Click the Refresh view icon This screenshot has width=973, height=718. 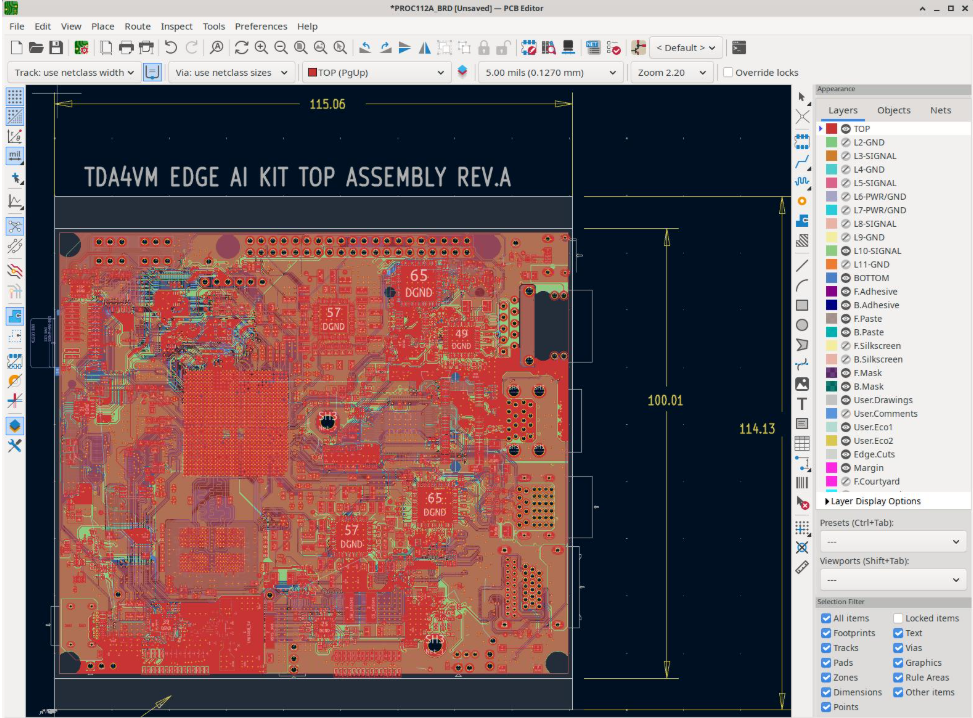[241, 48]
